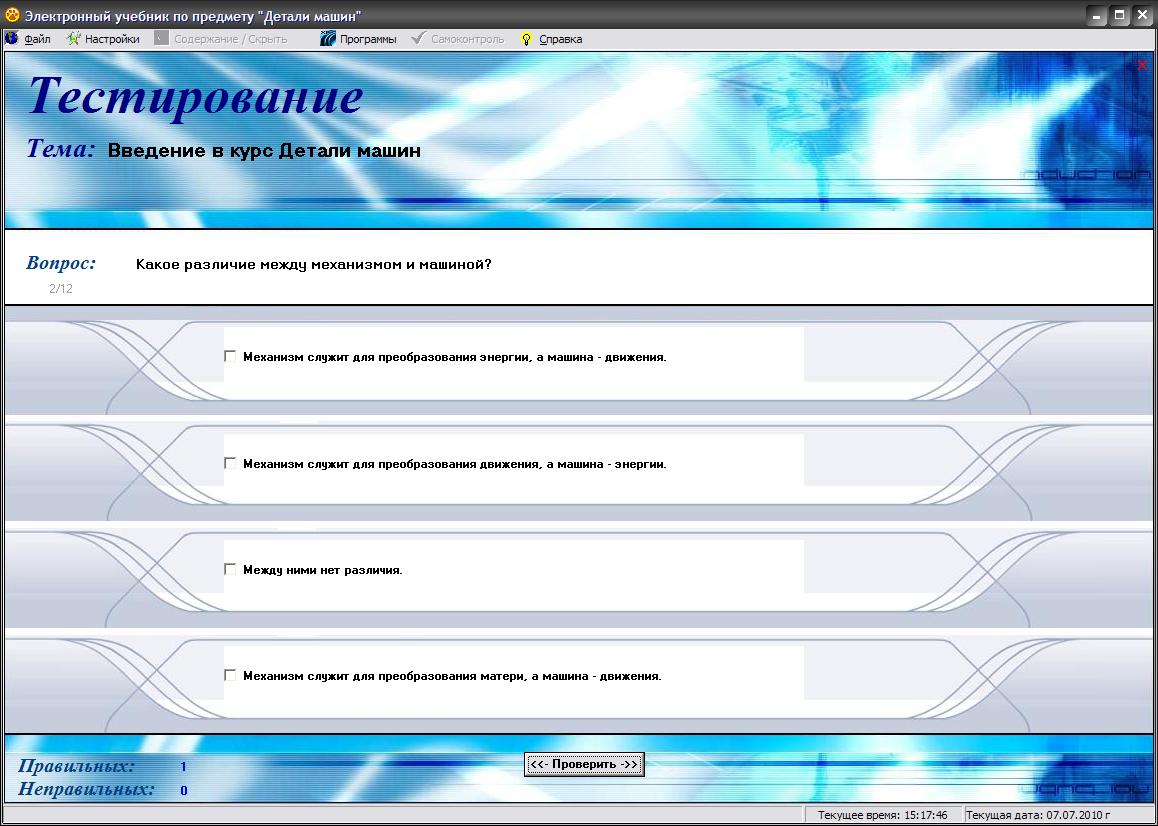The image size is (1158, 826).
Task: Close the Электронный учебник window
Action: (1142, 16)
